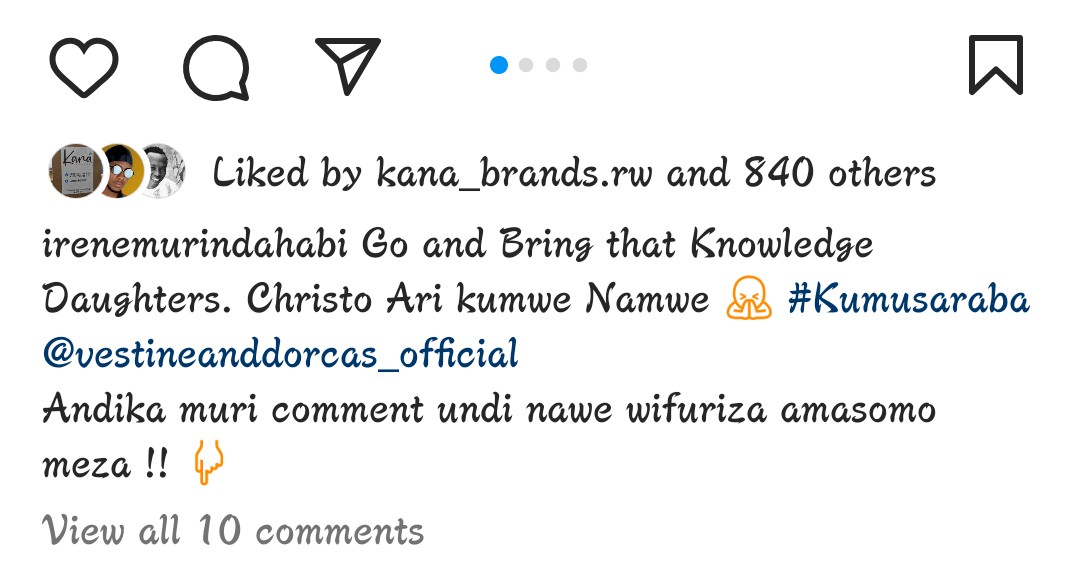The image size is (1080, 568).
Task: Click the pointing-down hand emoji
Action: [x=209, y=463]
